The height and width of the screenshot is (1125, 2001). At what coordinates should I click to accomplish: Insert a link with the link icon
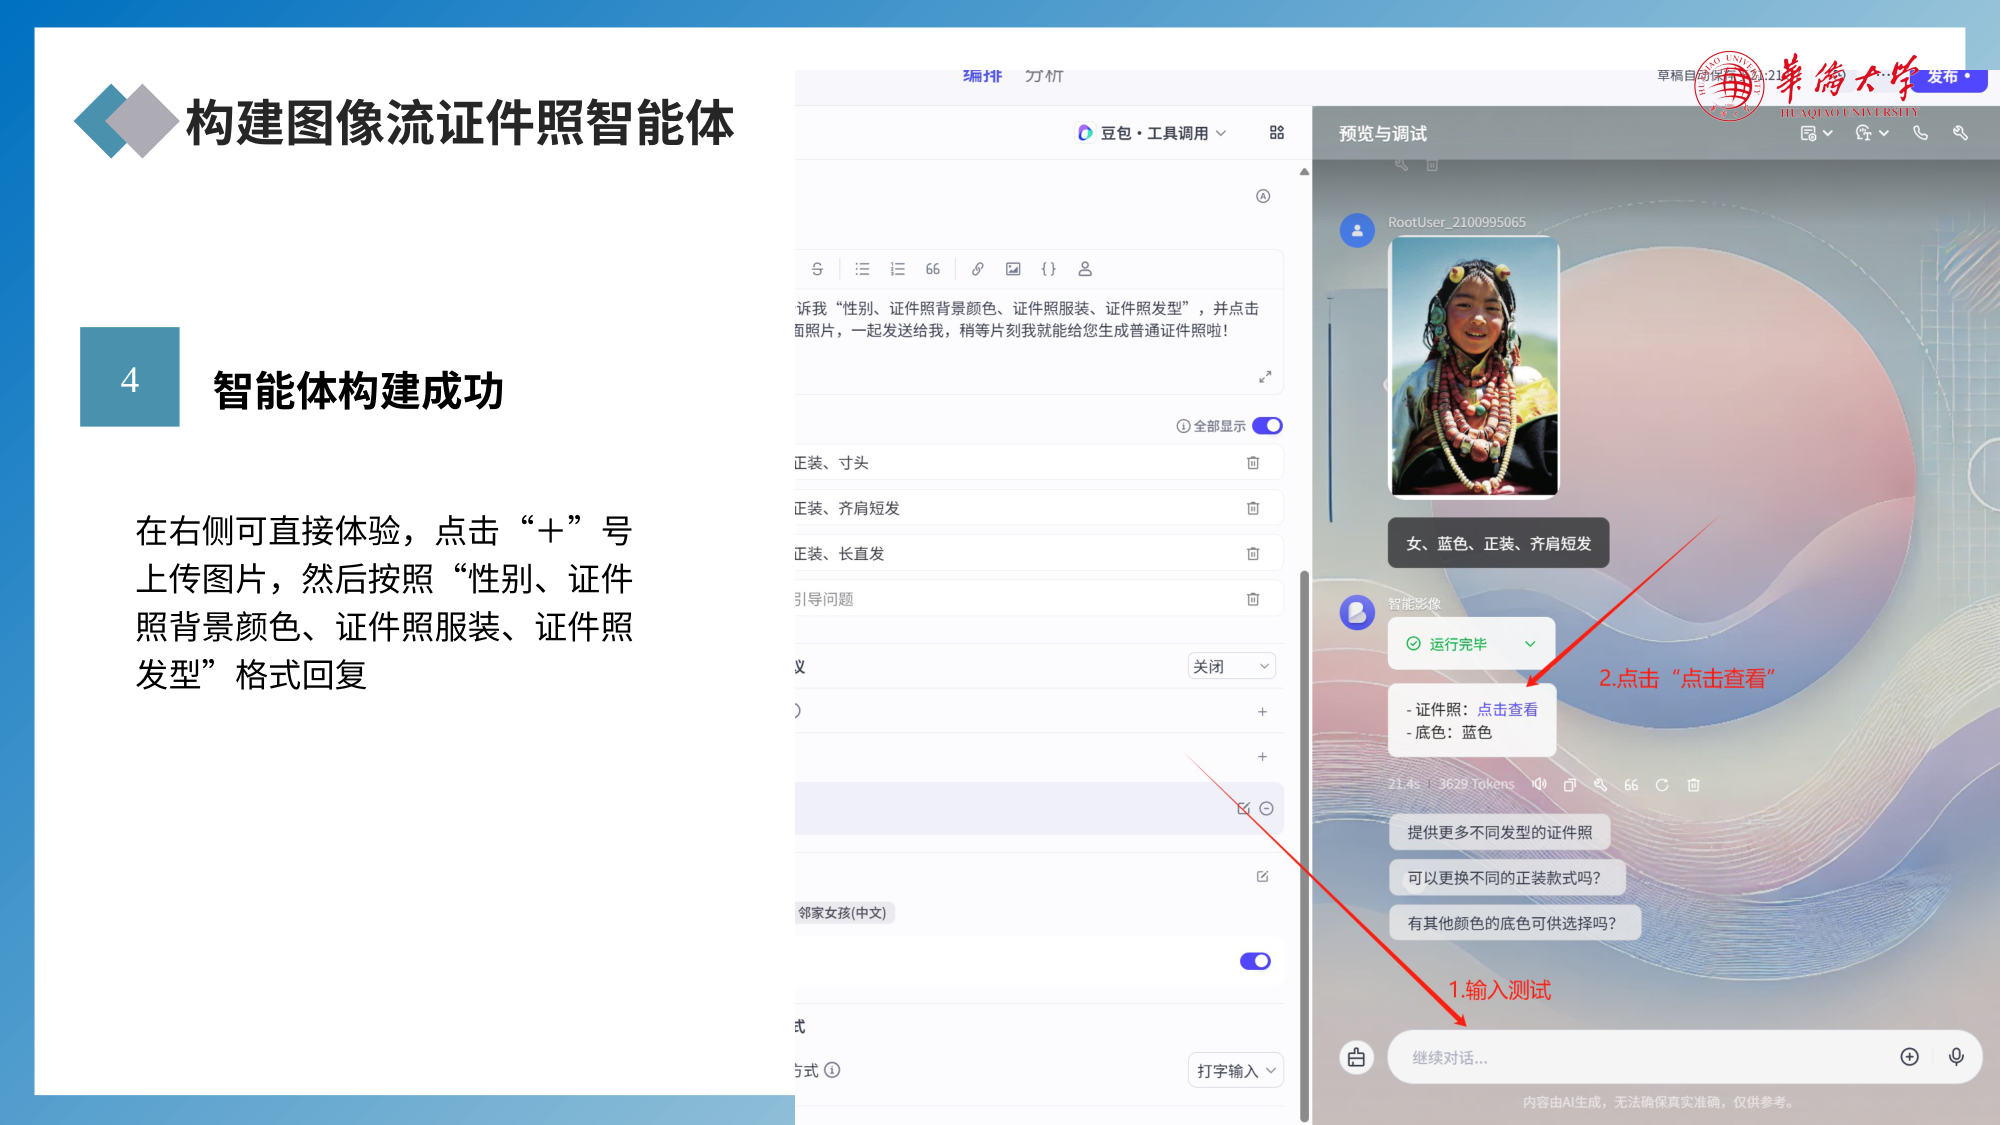[978, 269]
